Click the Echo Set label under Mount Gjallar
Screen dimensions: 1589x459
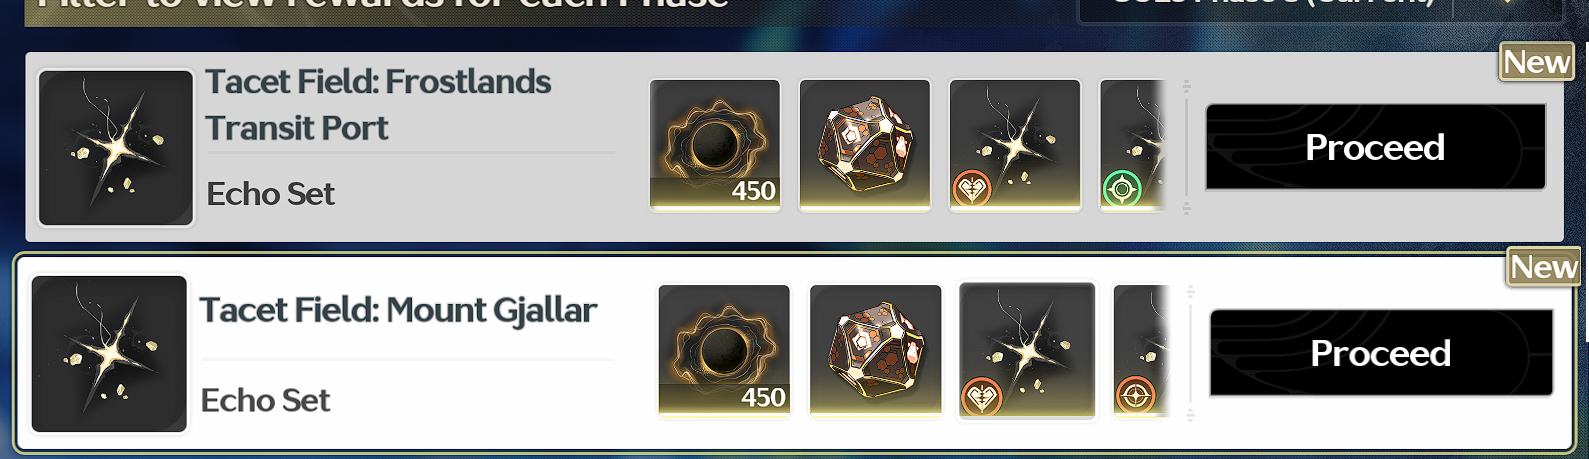[265, 400]
